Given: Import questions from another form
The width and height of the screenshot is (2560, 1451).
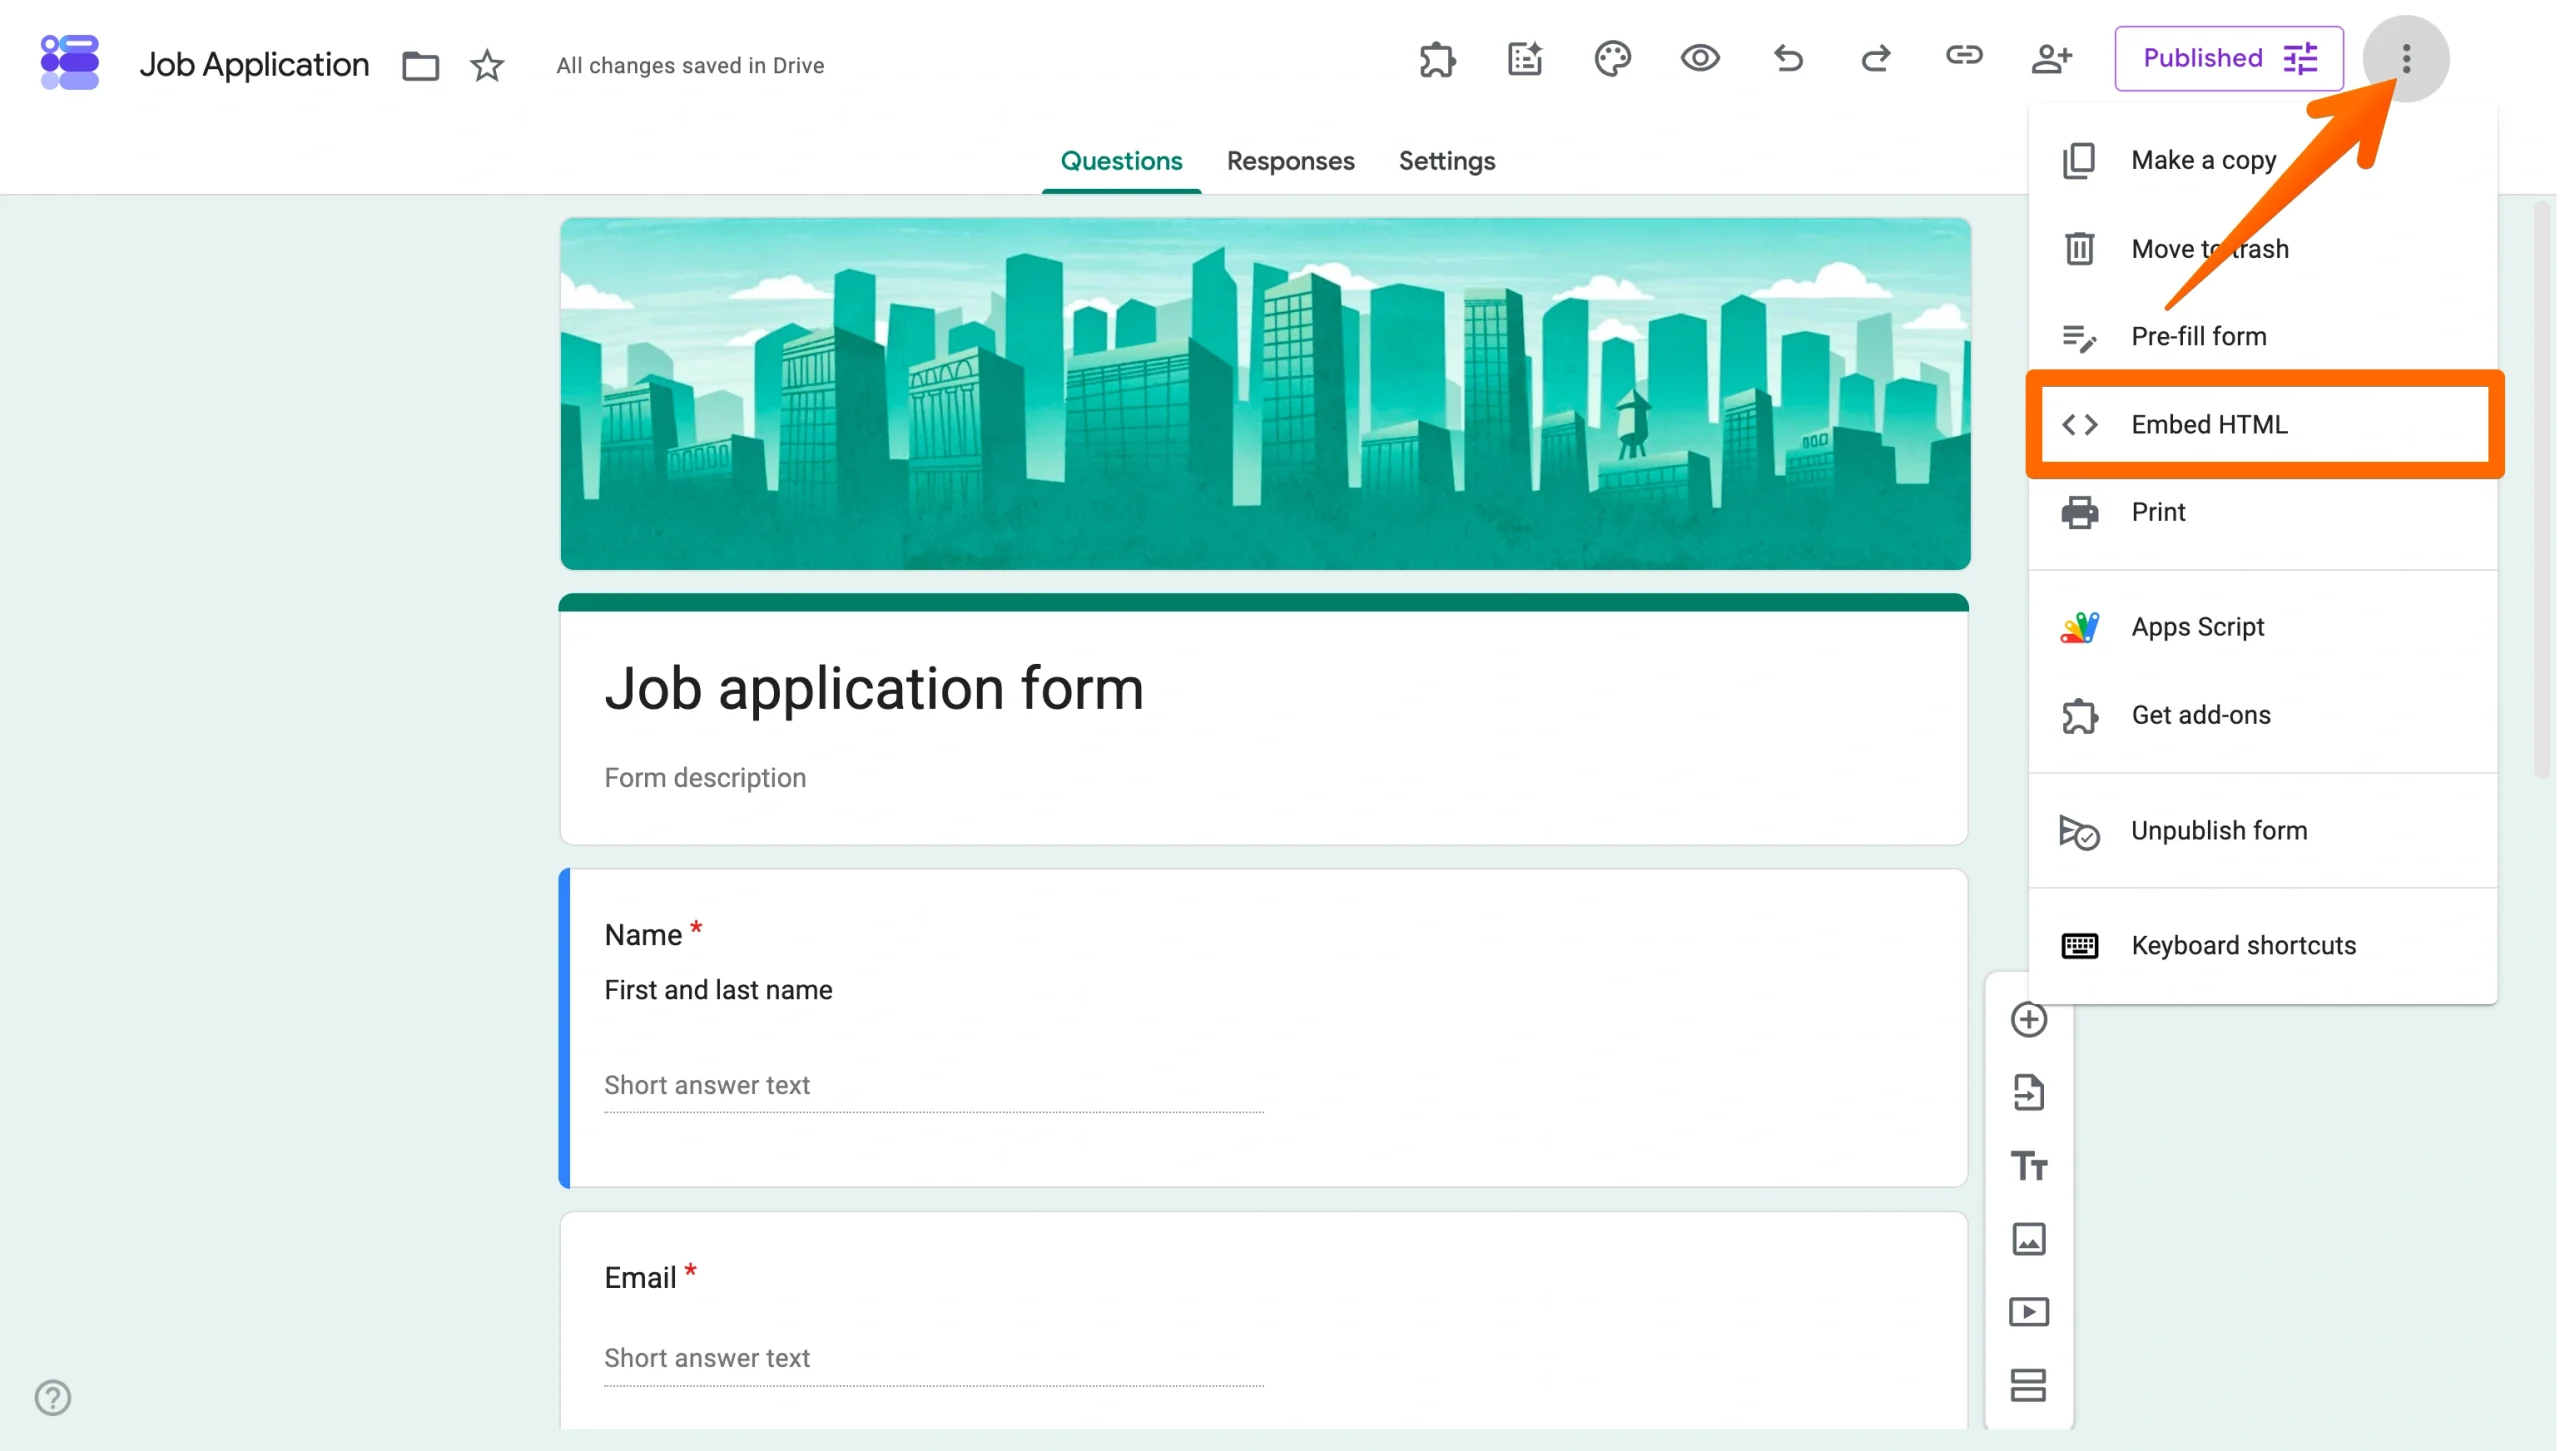Looking at the screenshot, I should 2029,1093.
